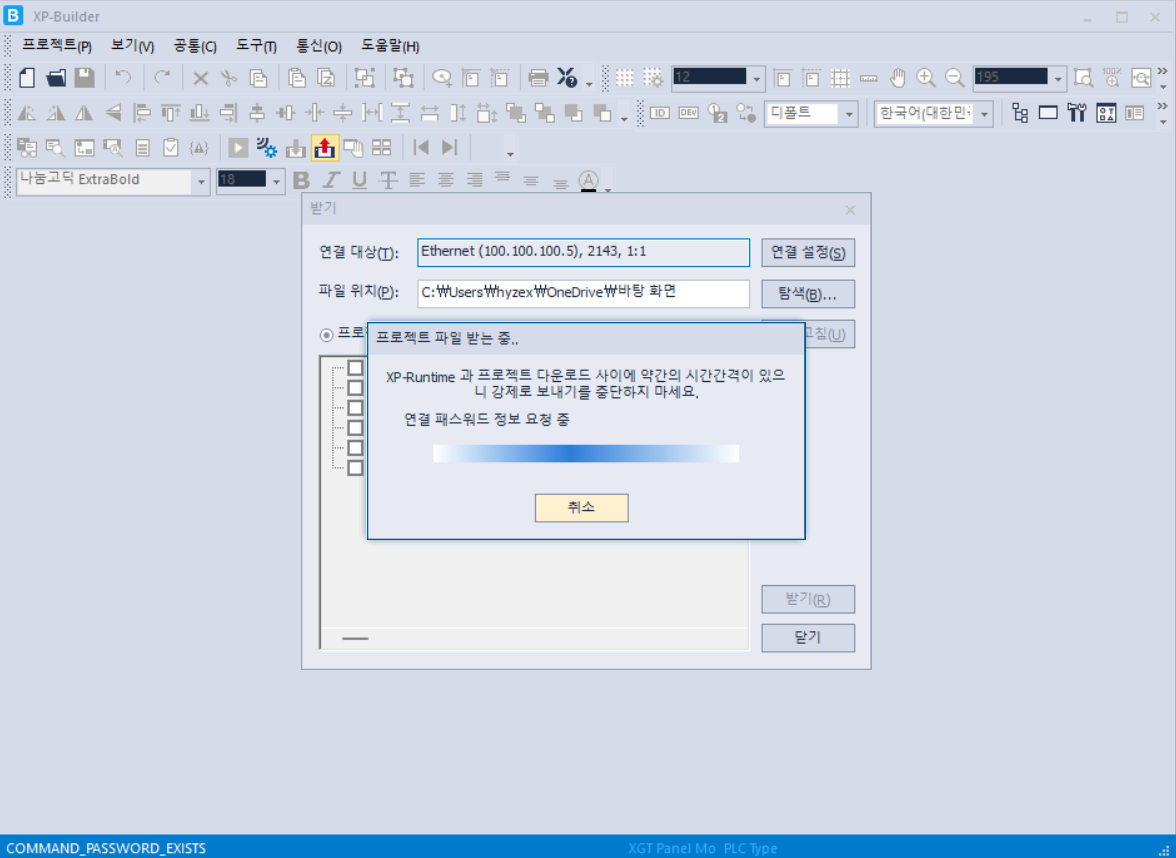Screen dimensions: 1176x858
Task: Select the radio button beside 프로
Action: (x=326, y=335)
